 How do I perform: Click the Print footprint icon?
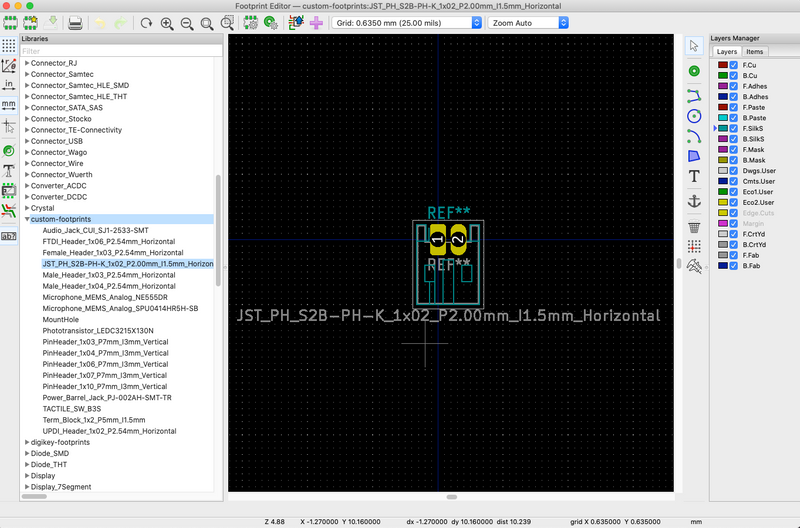click(x=75, y=22)
